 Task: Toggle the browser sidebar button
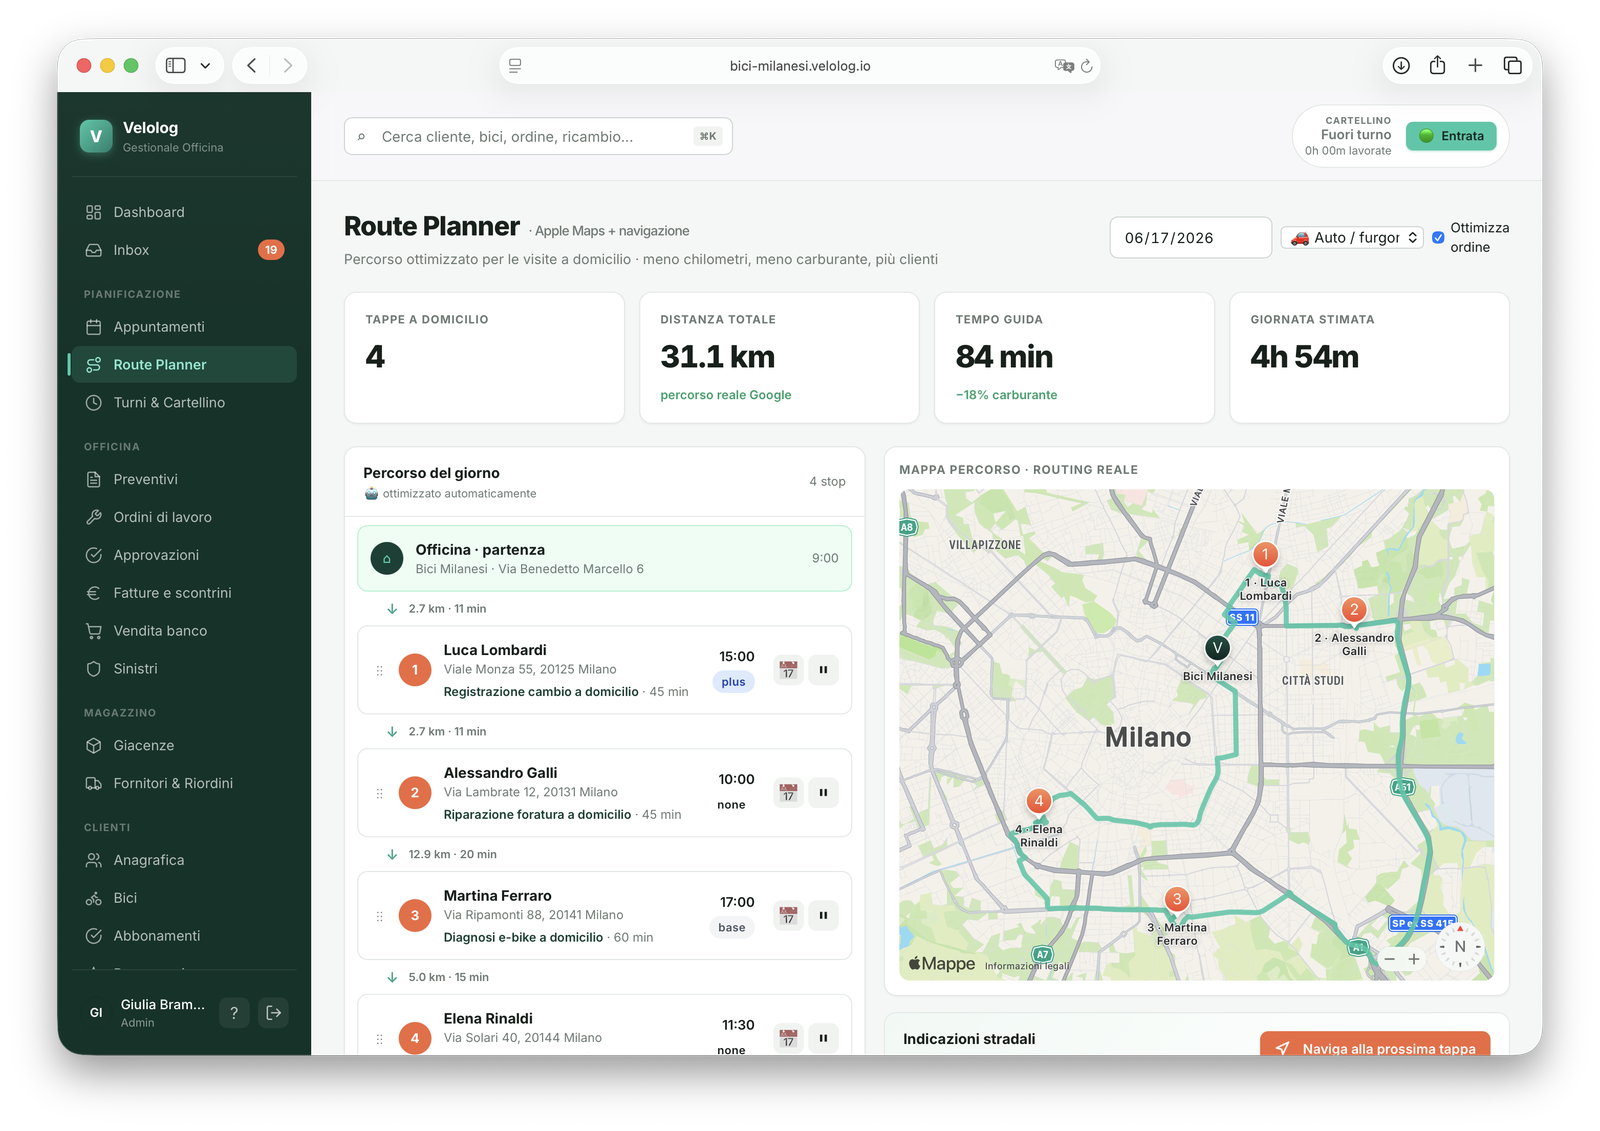tap(176, 66)
